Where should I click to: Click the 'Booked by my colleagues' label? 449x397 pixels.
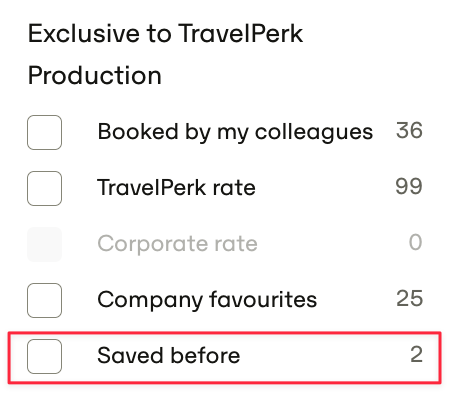click(x=235, y=132)
